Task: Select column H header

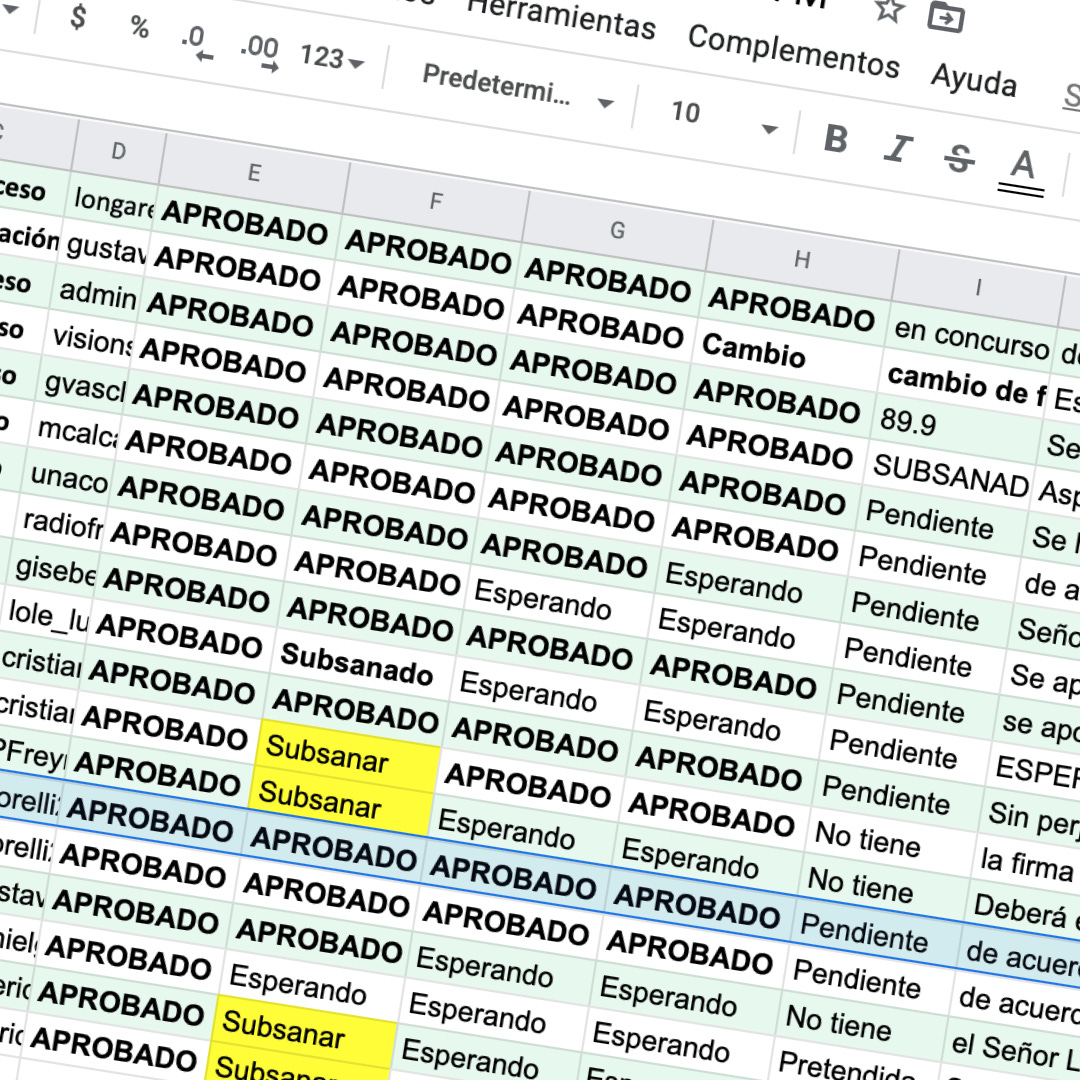Action: click(x=802, y=260)
